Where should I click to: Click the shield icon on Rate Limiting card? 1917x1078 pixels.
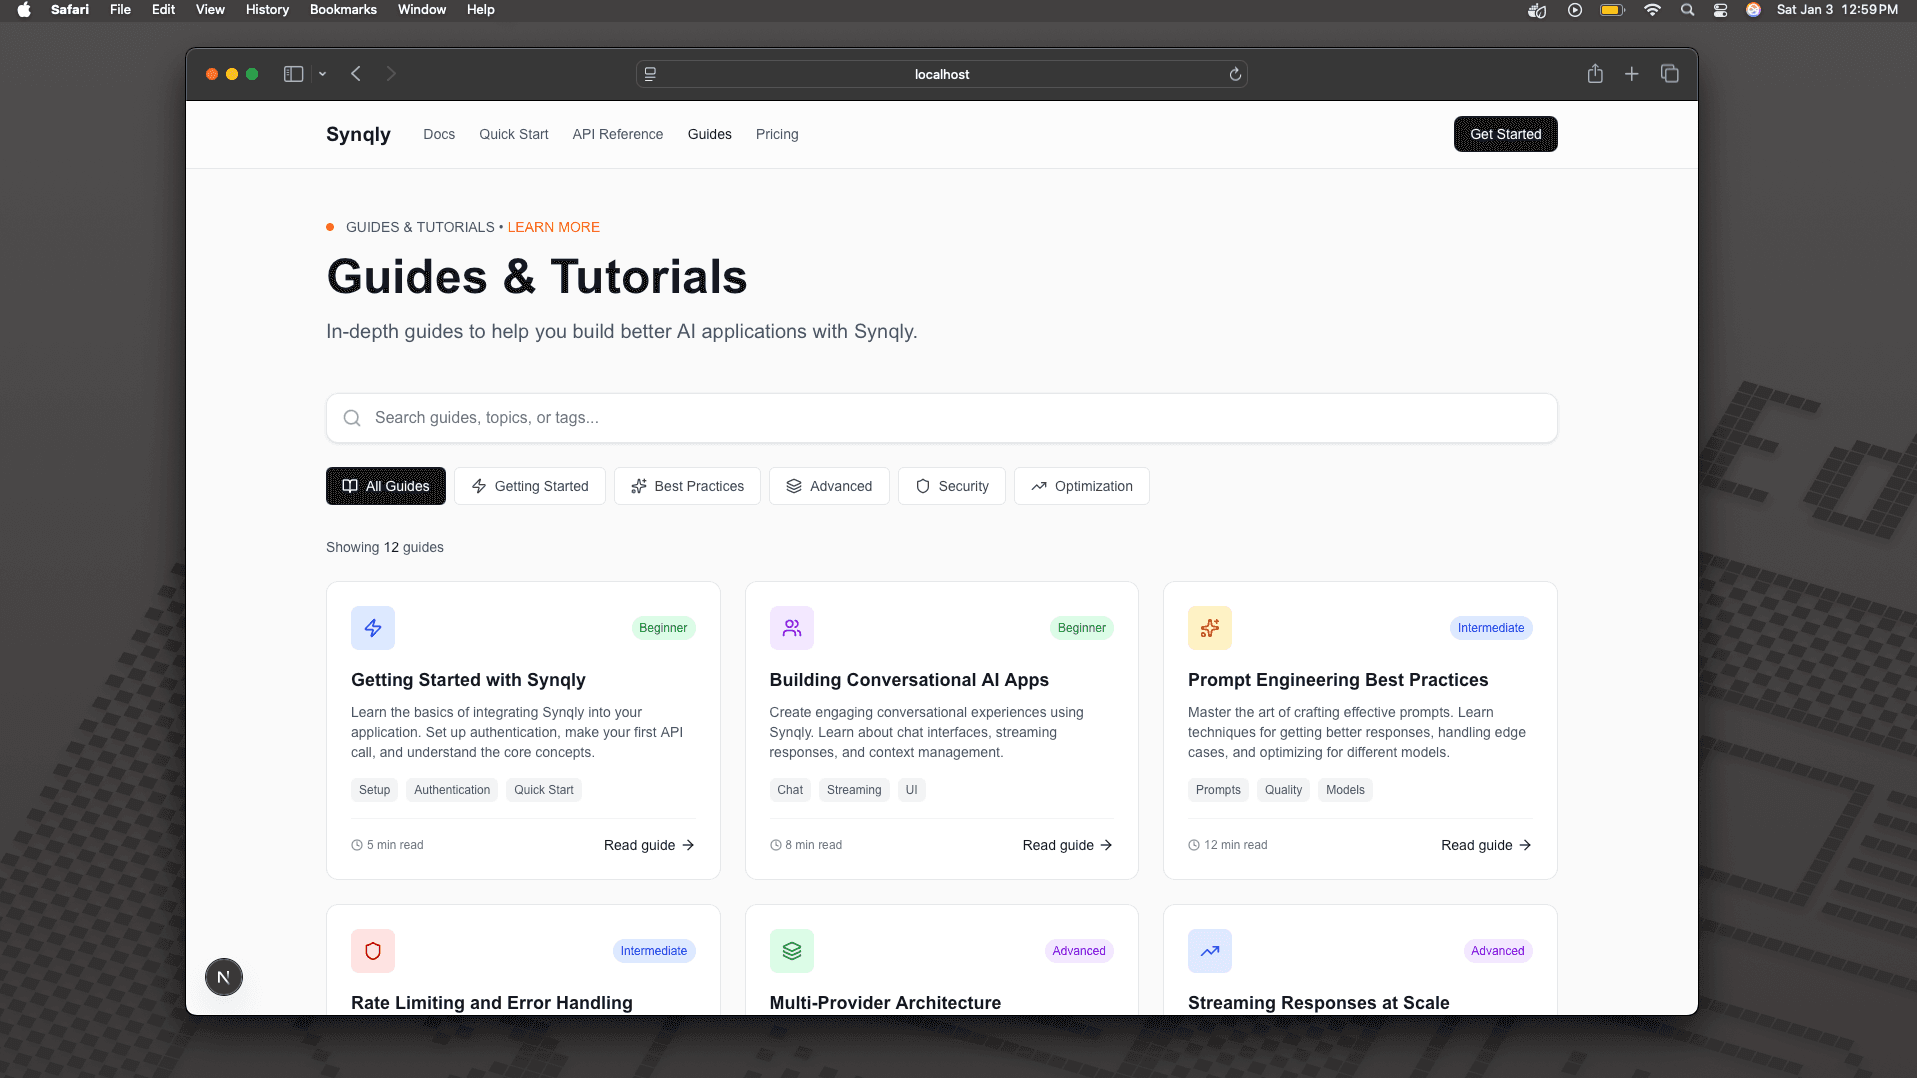(x=373, y=951)
